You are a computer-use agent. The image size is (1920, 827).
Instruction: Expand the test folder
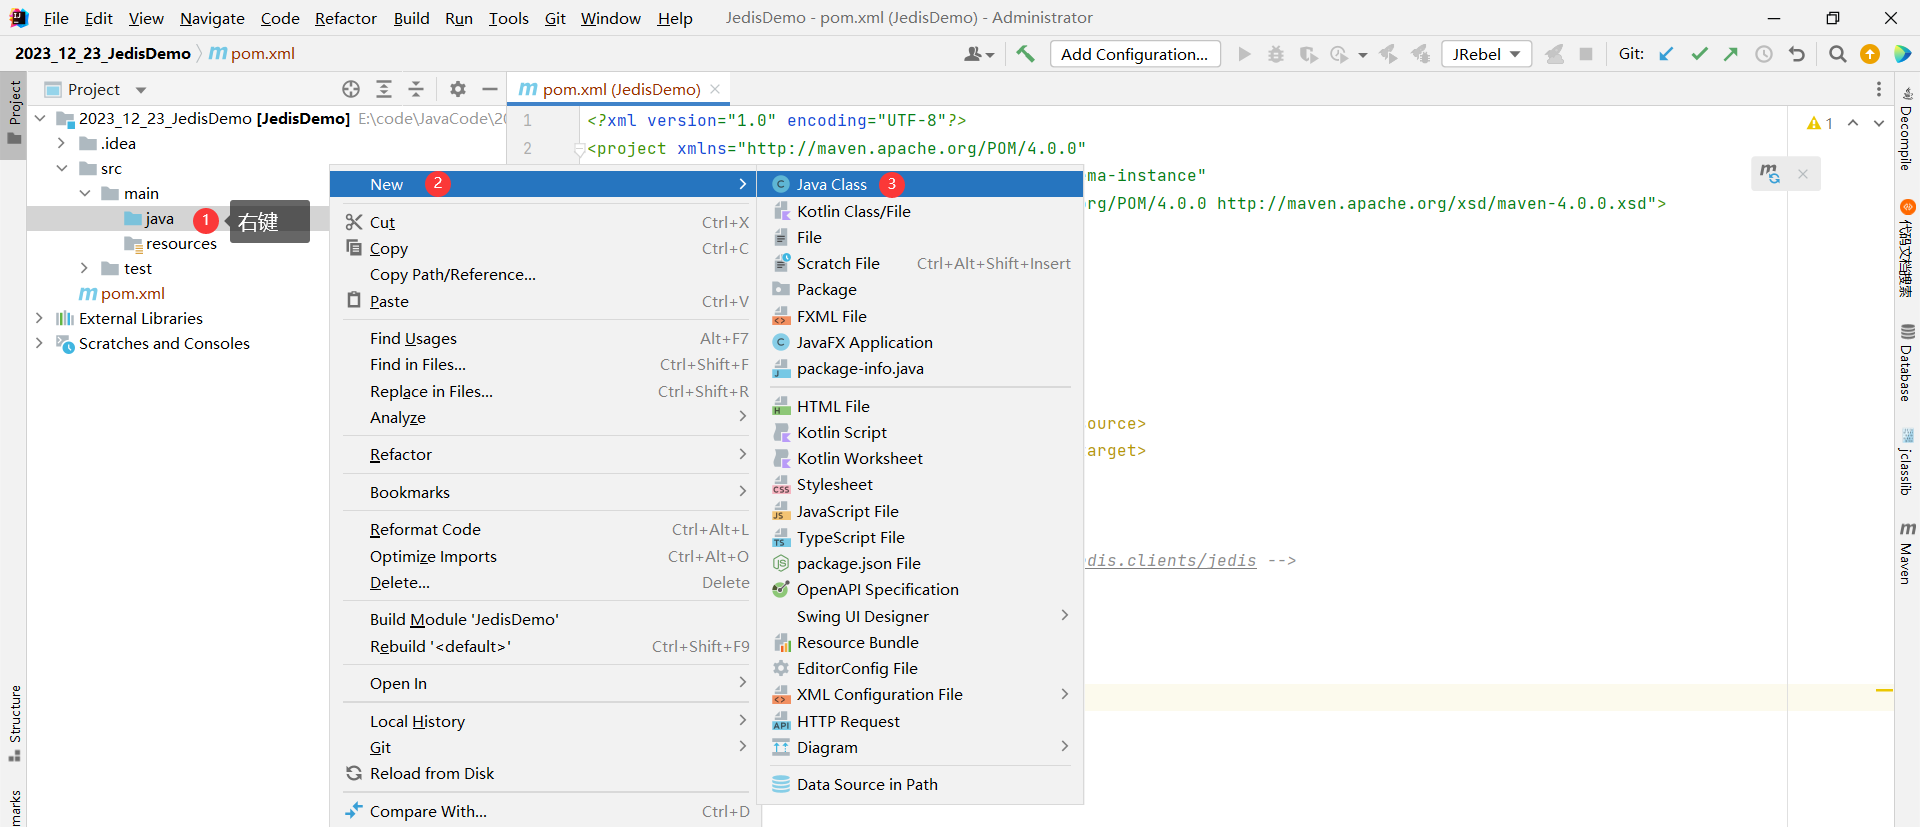(84, 268)
